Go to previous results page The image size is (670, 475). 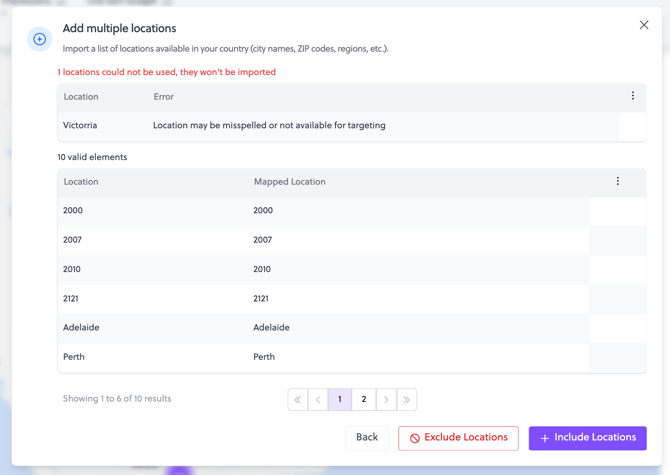[x=319, y=400]
